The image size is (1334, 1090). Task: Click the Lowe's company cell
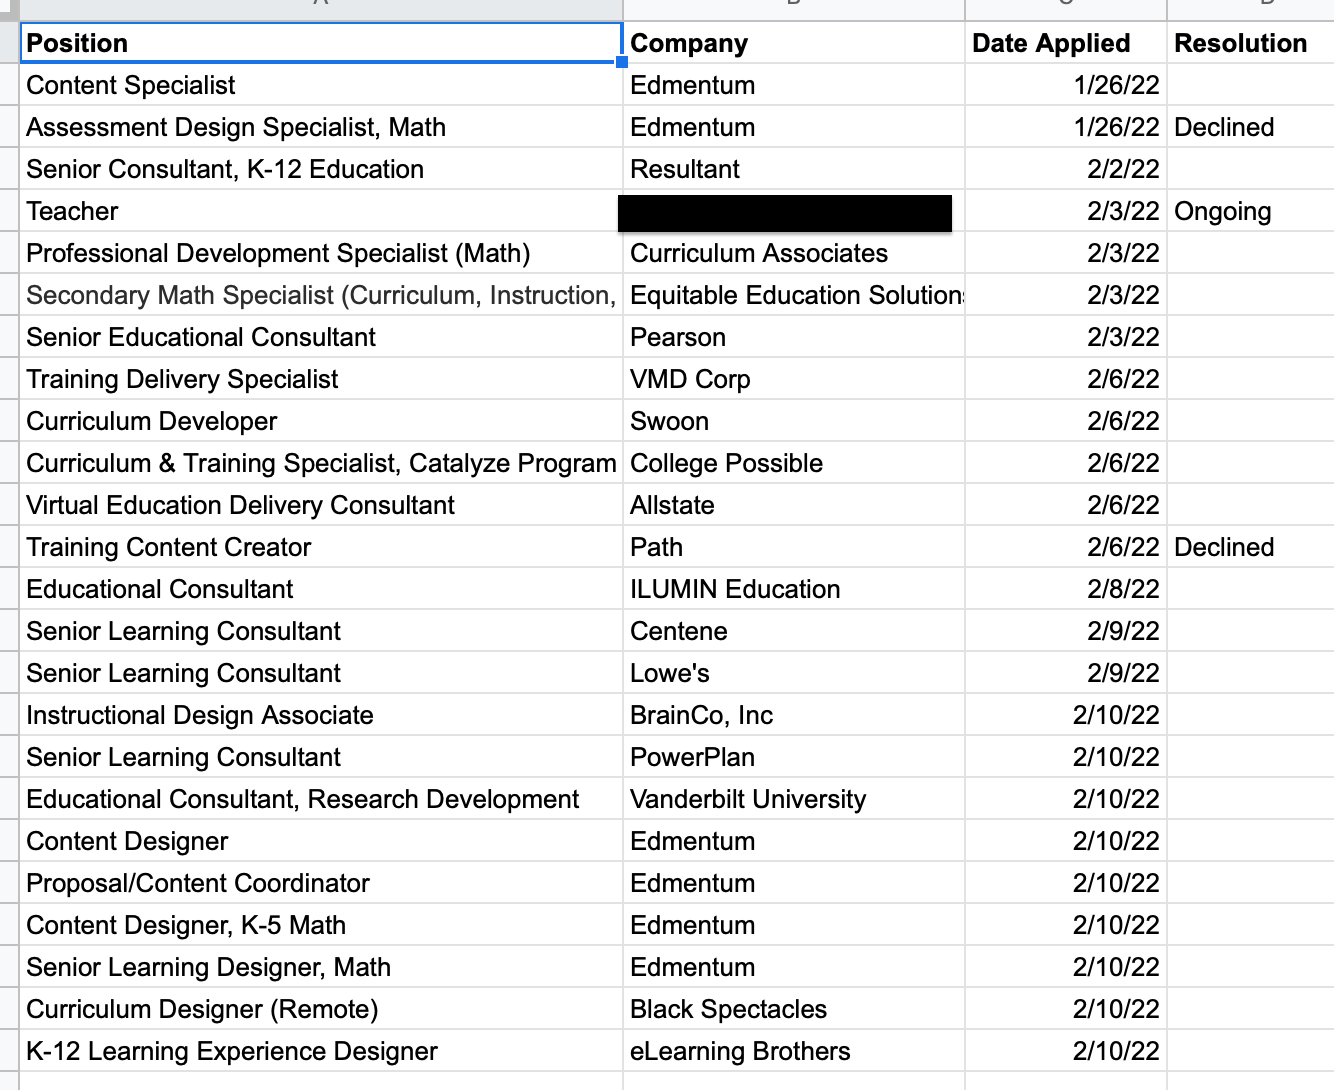pos(793,673)
